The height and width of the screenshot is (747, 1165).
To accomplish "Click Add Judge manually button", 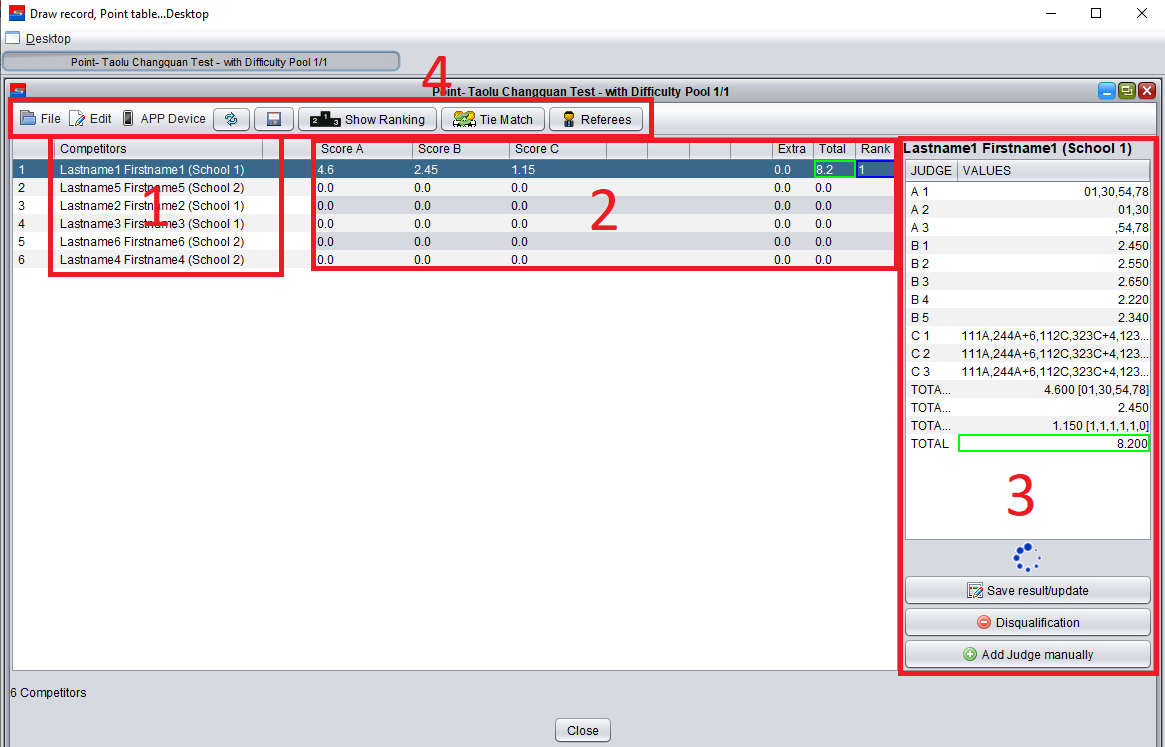I will tap(1027, 655).
